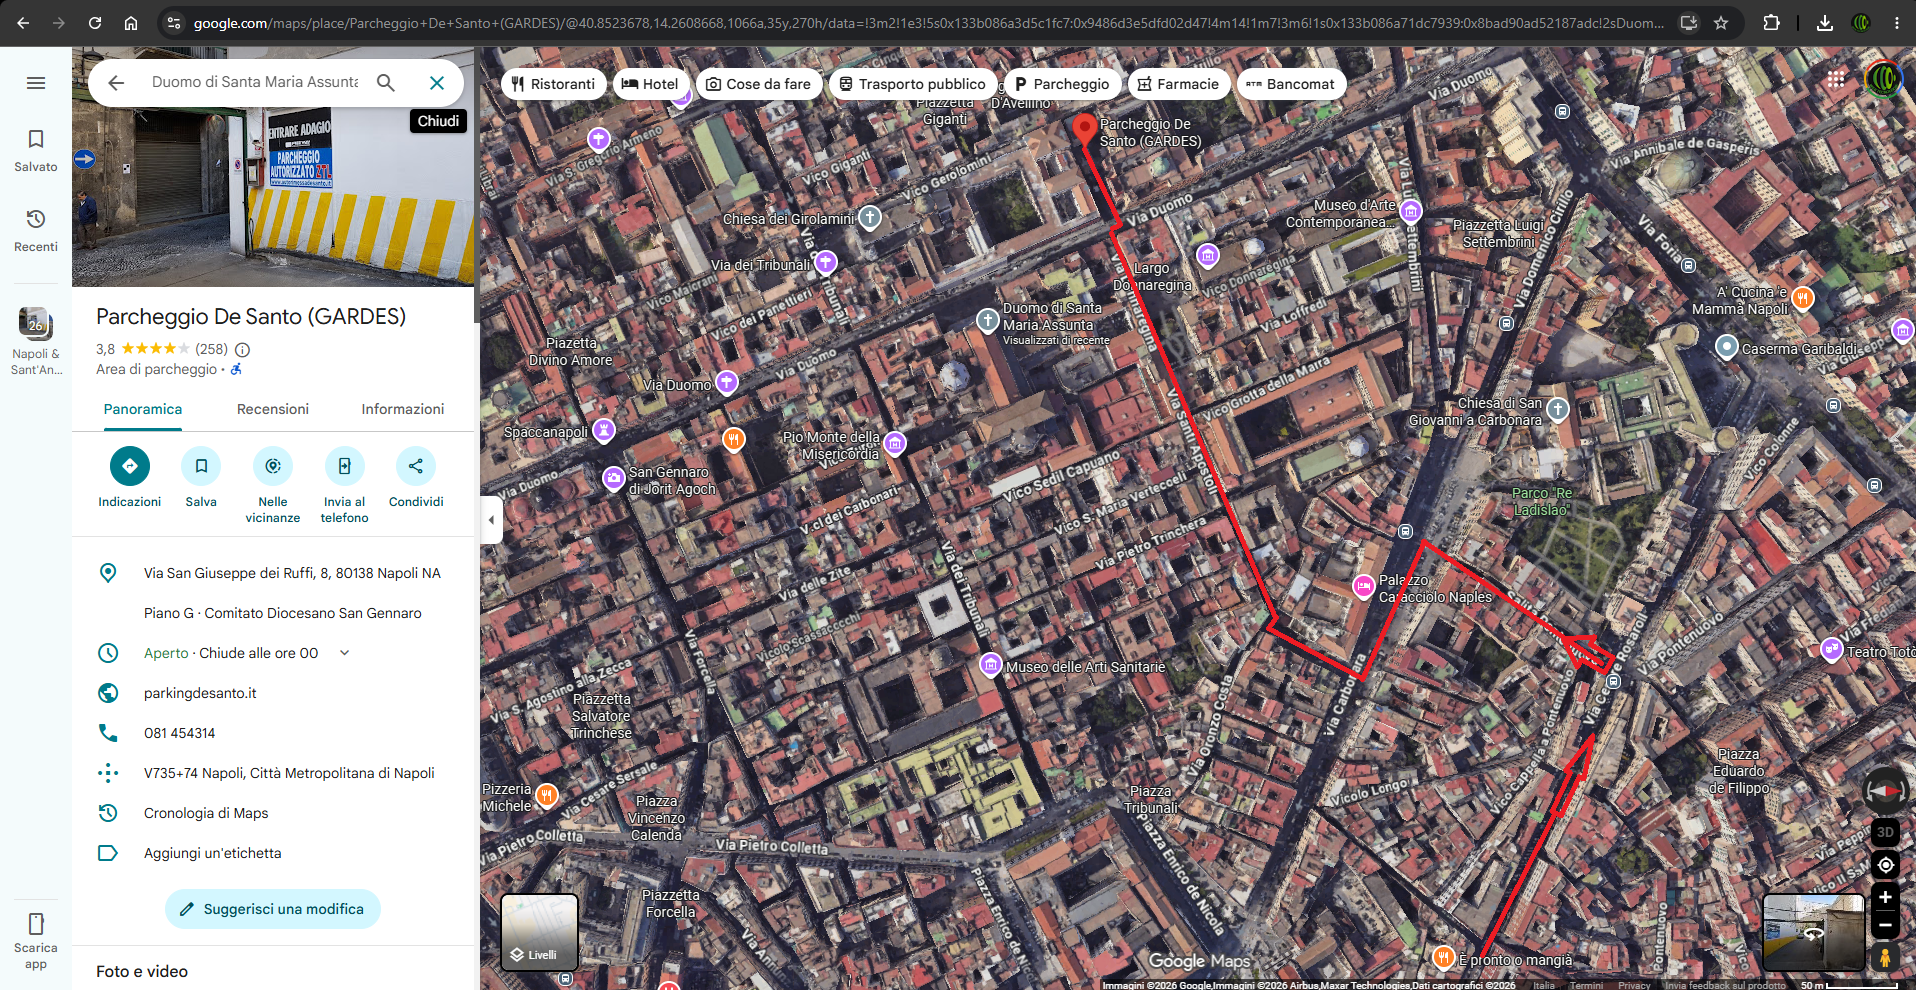Click the Condividi share button
The width and height of the screenshot is (1916, 990).
[x=416, y=480]
